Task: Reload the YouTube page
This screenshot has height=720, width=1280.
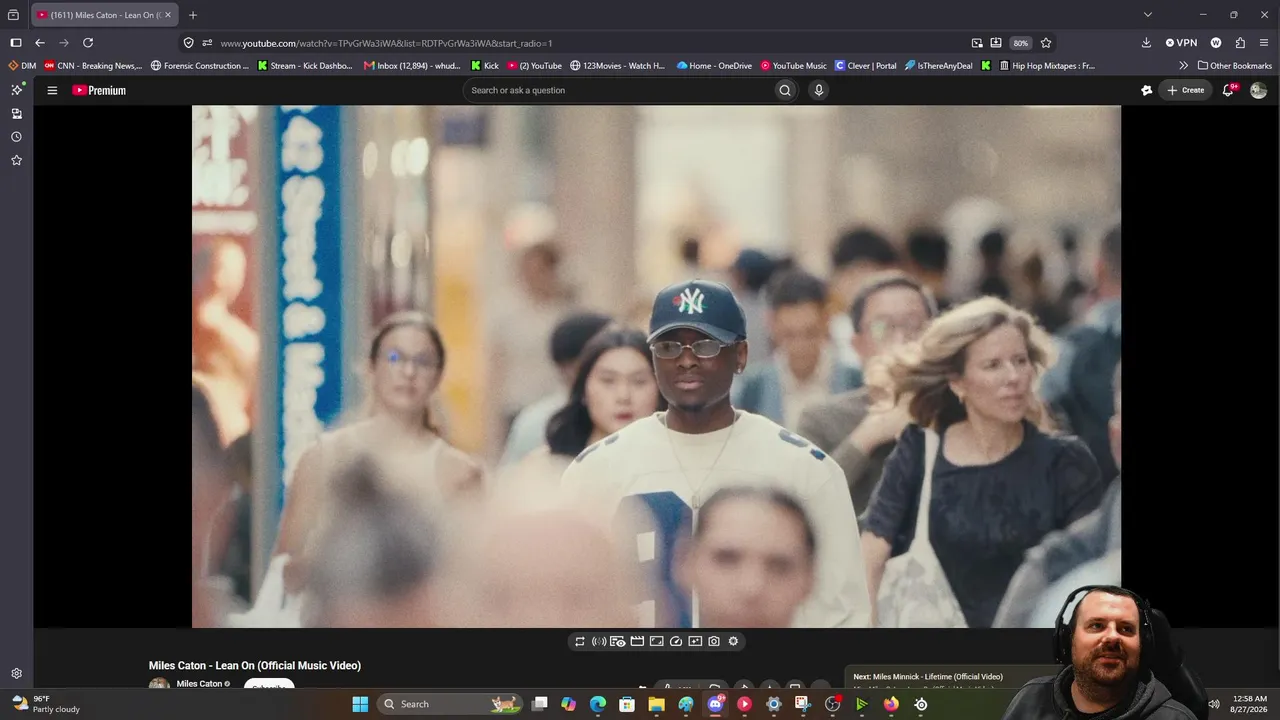Action: (88, 43)
